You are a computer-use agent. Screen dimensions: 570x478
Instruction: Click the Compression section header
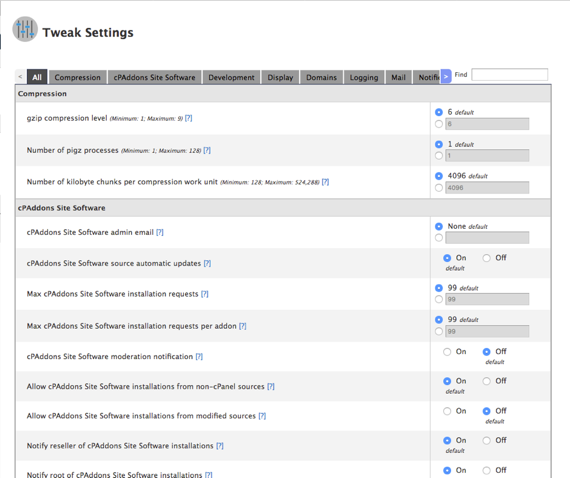284,94
